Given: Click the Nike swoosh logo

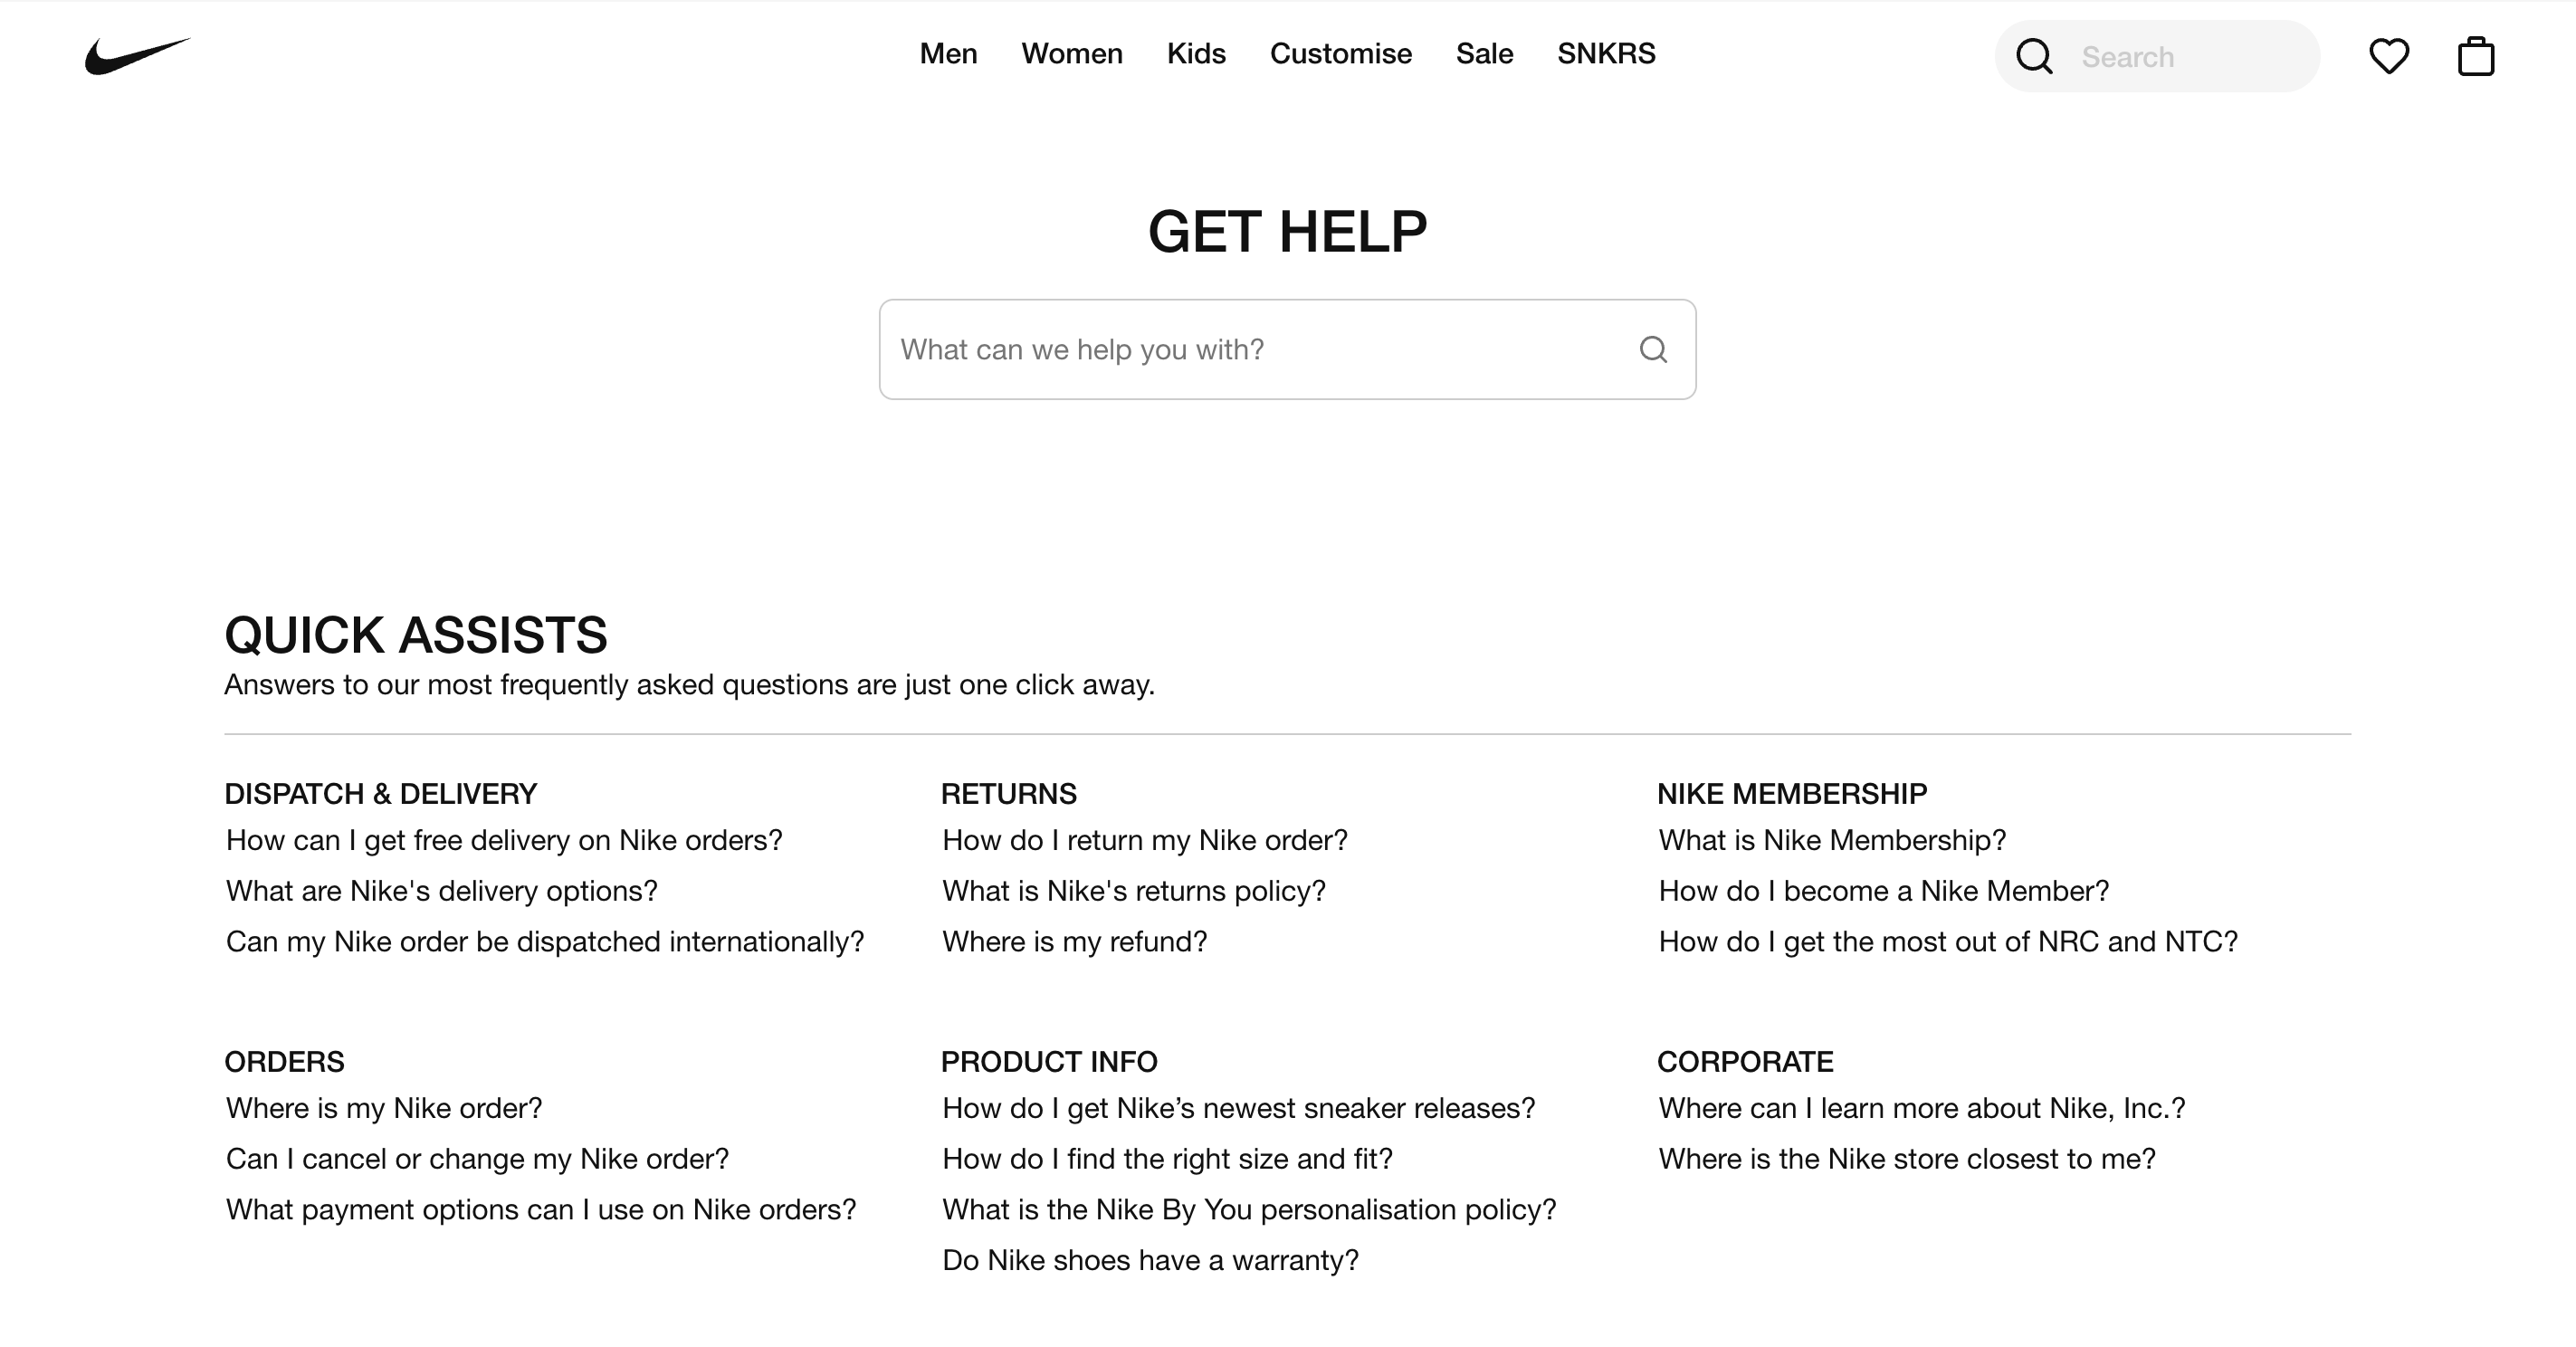Looking at the screenshot, I should (x=138, y=56).
